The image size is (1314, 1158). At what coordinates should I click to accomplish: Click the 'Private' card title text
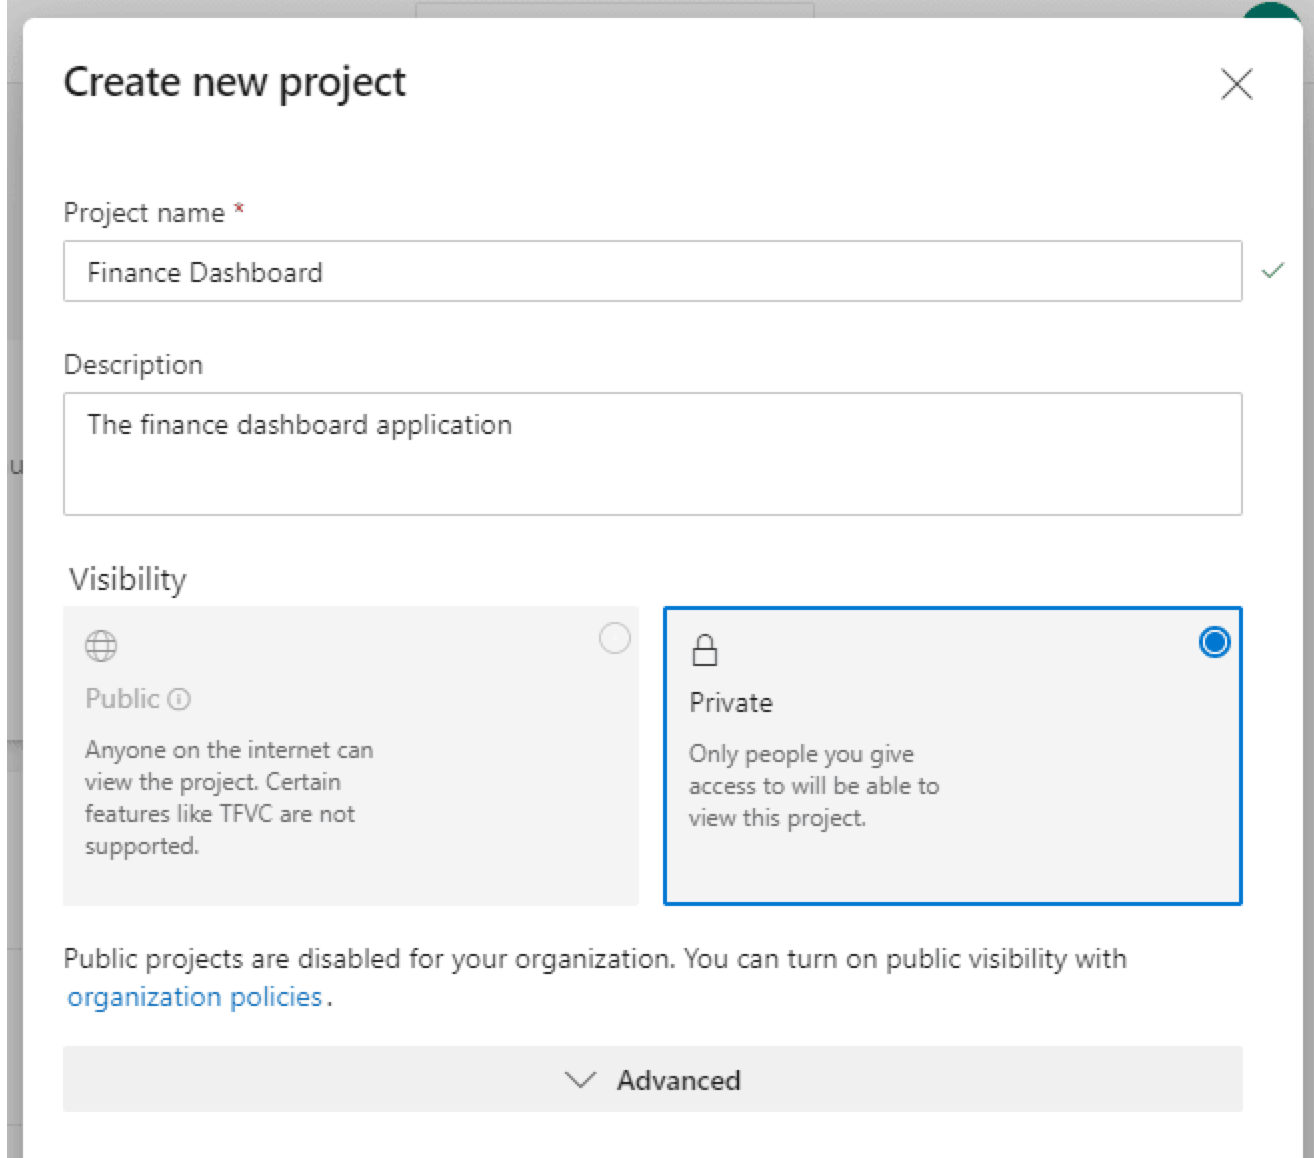click(731, 703)
